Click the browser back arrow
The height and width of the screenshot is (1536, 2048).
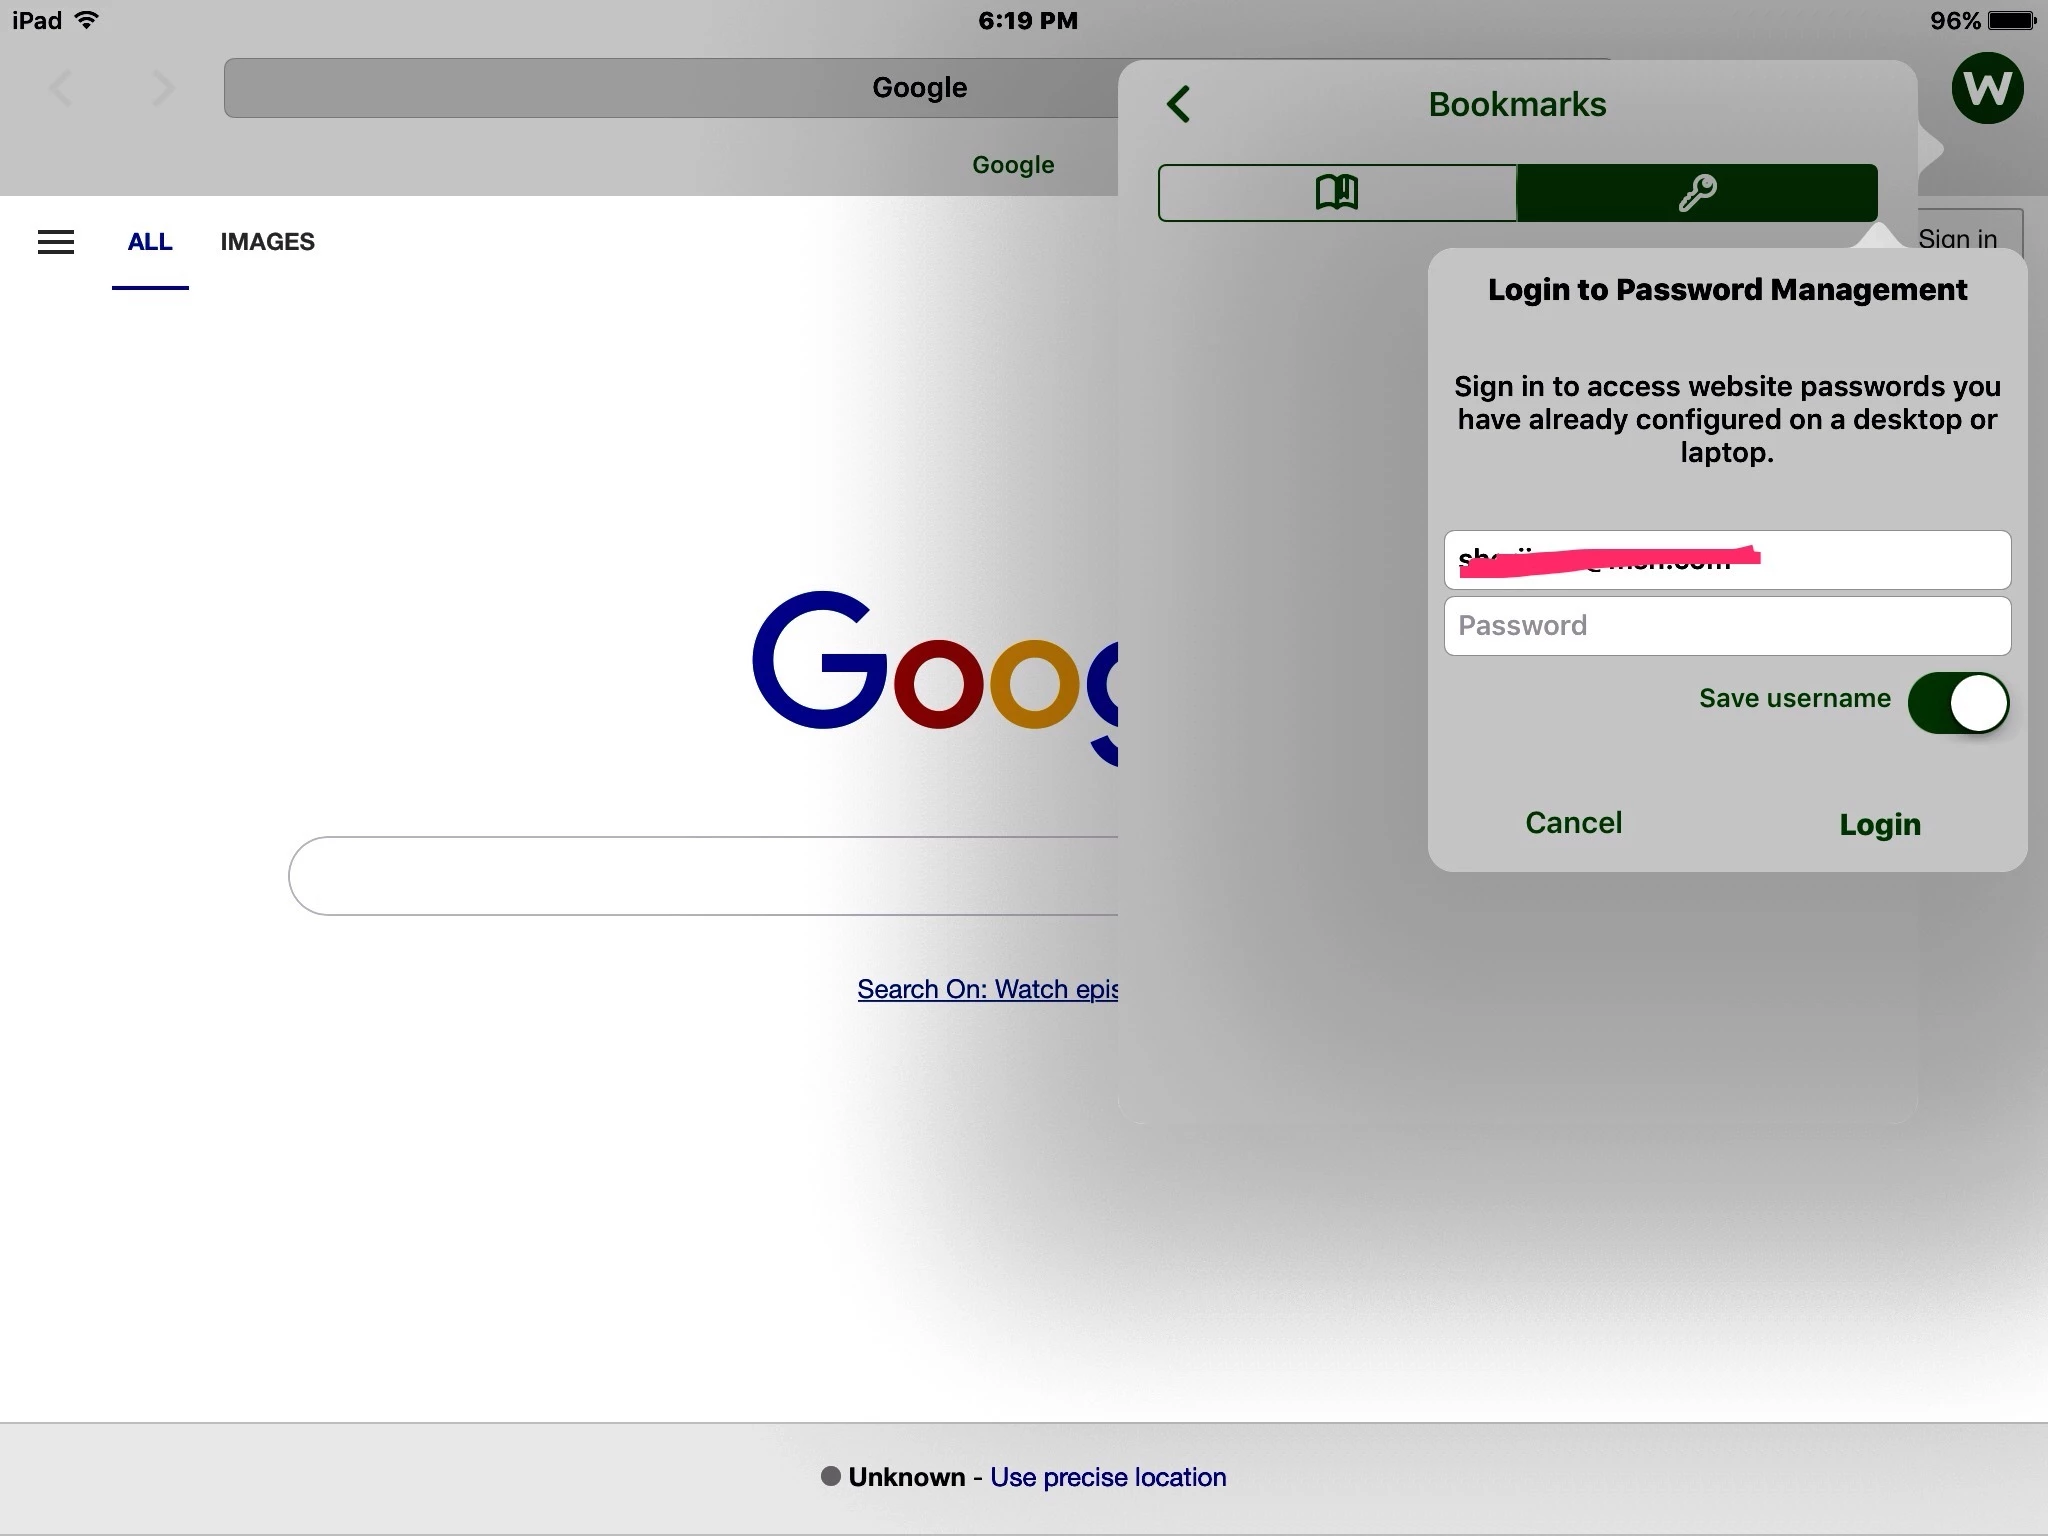click(x=62, y=88)
